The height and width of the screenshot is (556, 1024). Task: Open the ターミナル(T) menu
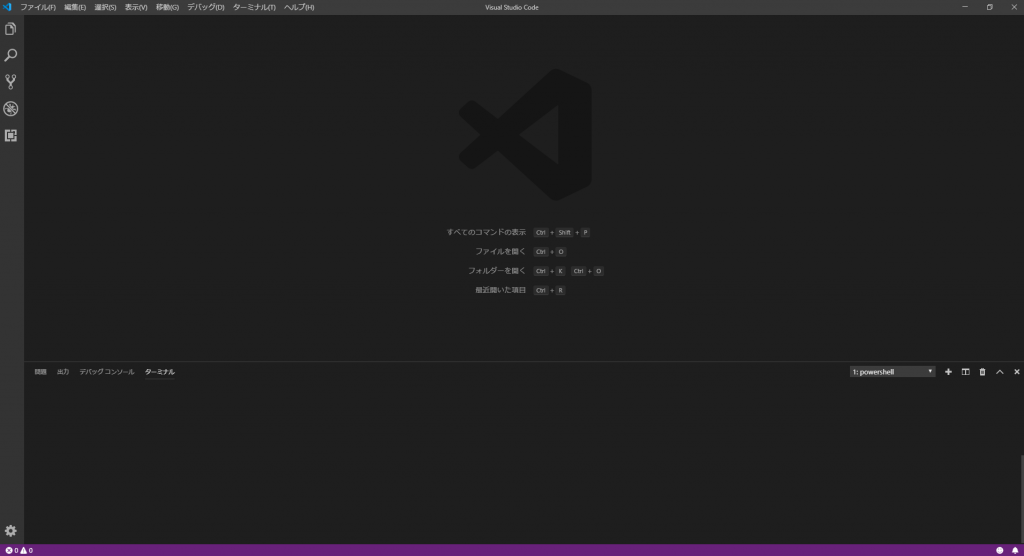click(x=254, y=7)
